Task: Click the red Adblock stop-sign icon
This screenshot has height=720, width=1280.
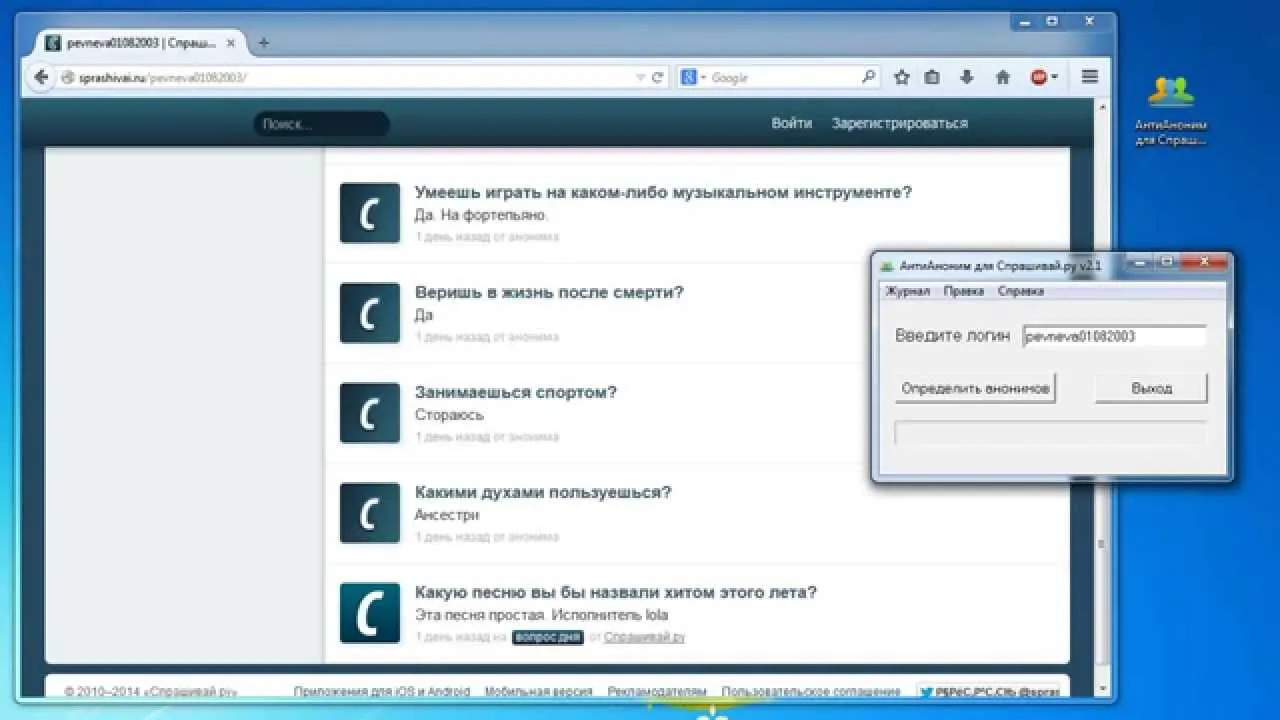Action: (x=1039, y=77)
